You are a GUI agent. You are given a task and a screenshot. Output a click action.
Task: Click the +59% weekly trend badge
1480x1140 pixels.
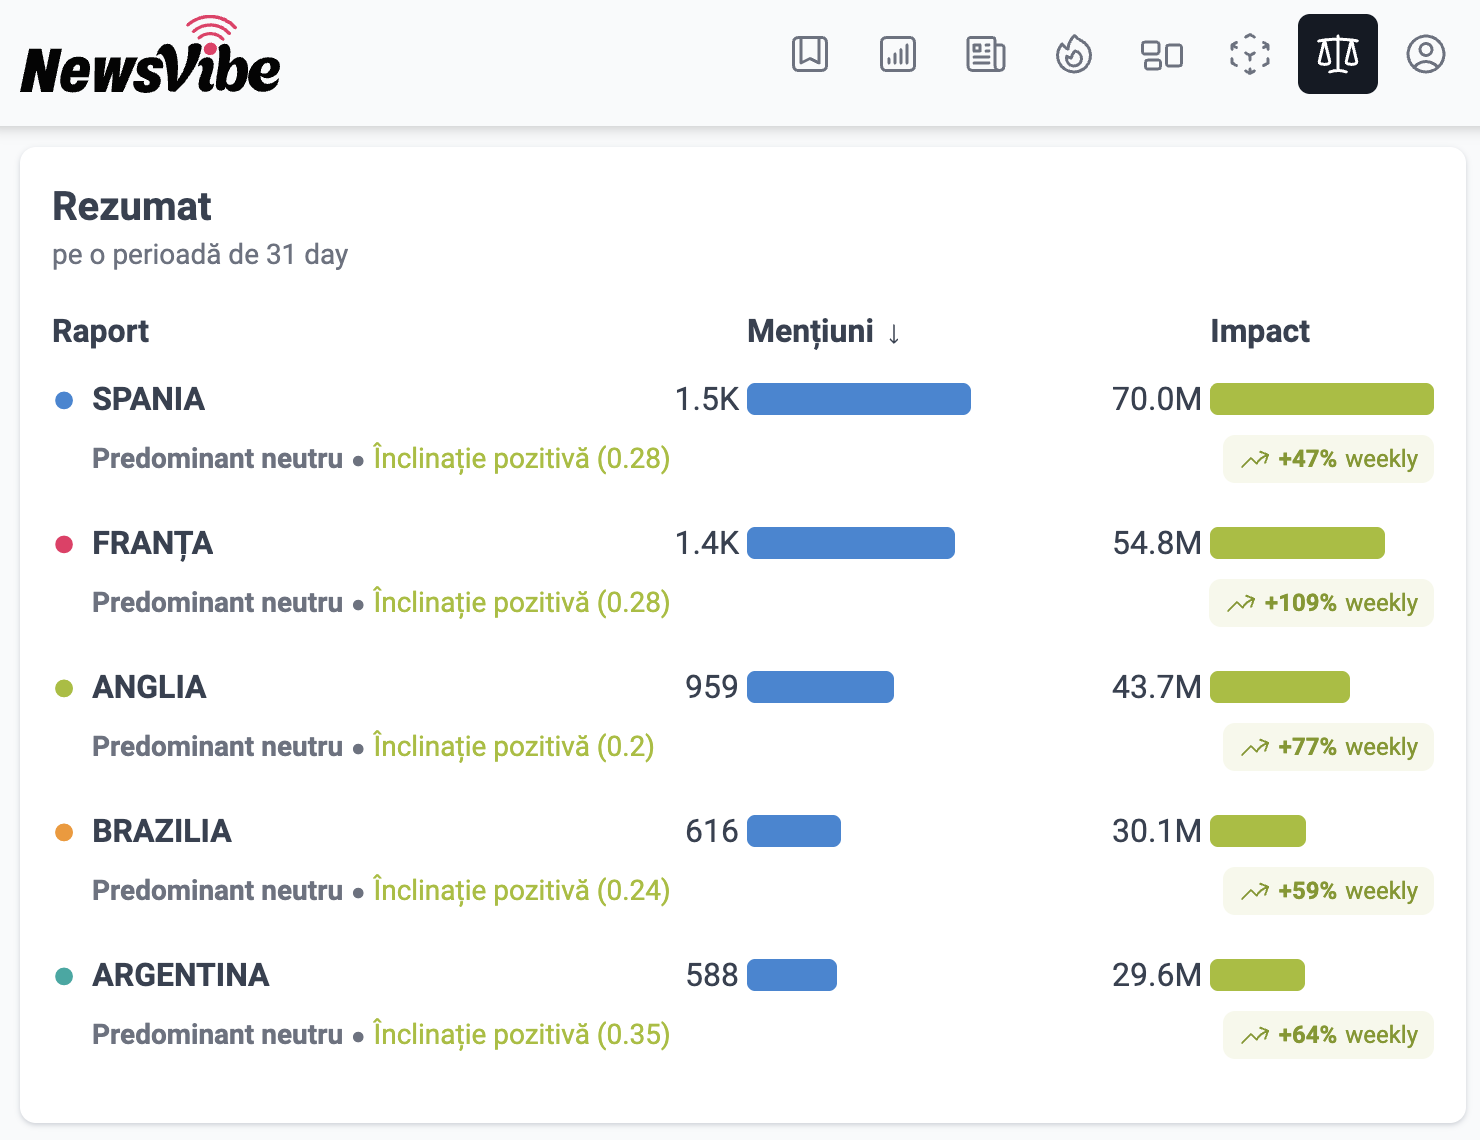pyautogui.click(x=1328, y=891)
